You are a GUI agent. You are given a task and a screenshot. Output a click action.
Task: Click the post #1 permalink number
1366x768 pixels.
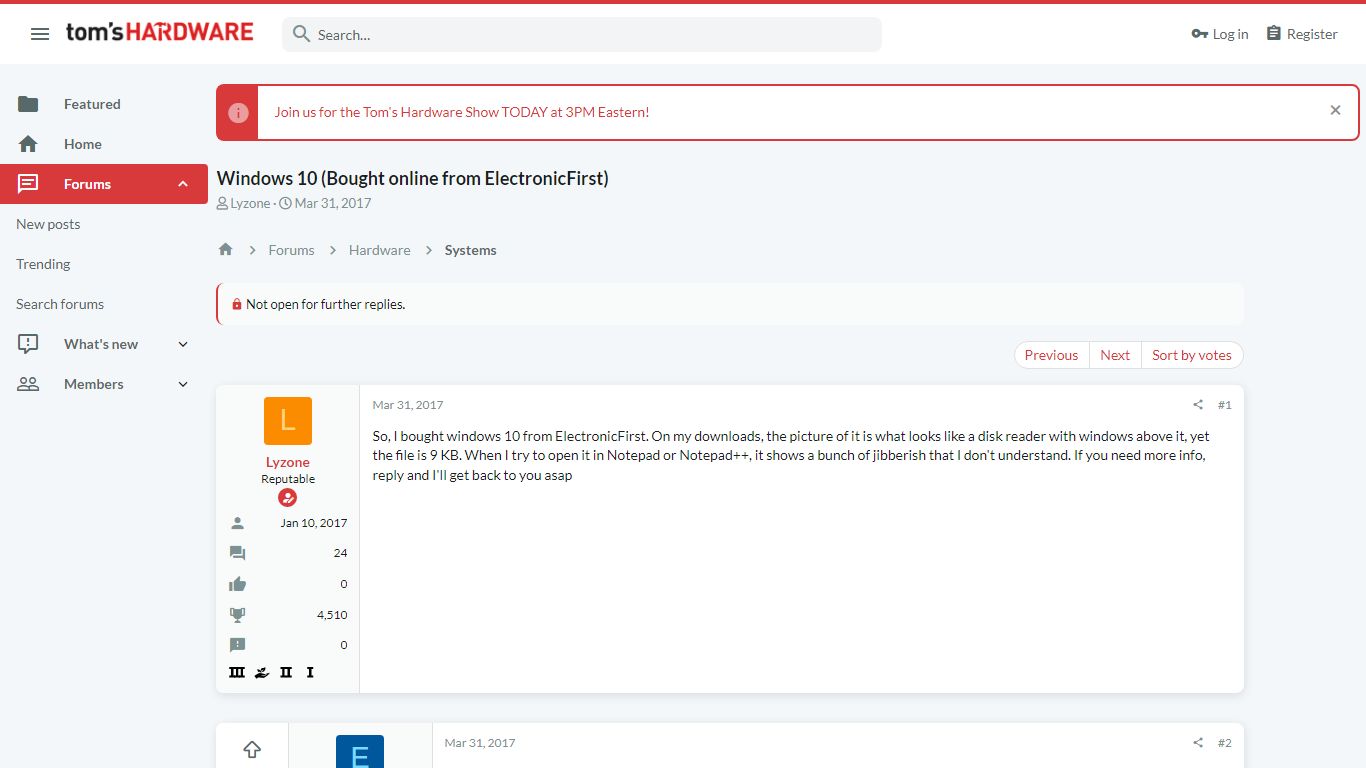1225,405
